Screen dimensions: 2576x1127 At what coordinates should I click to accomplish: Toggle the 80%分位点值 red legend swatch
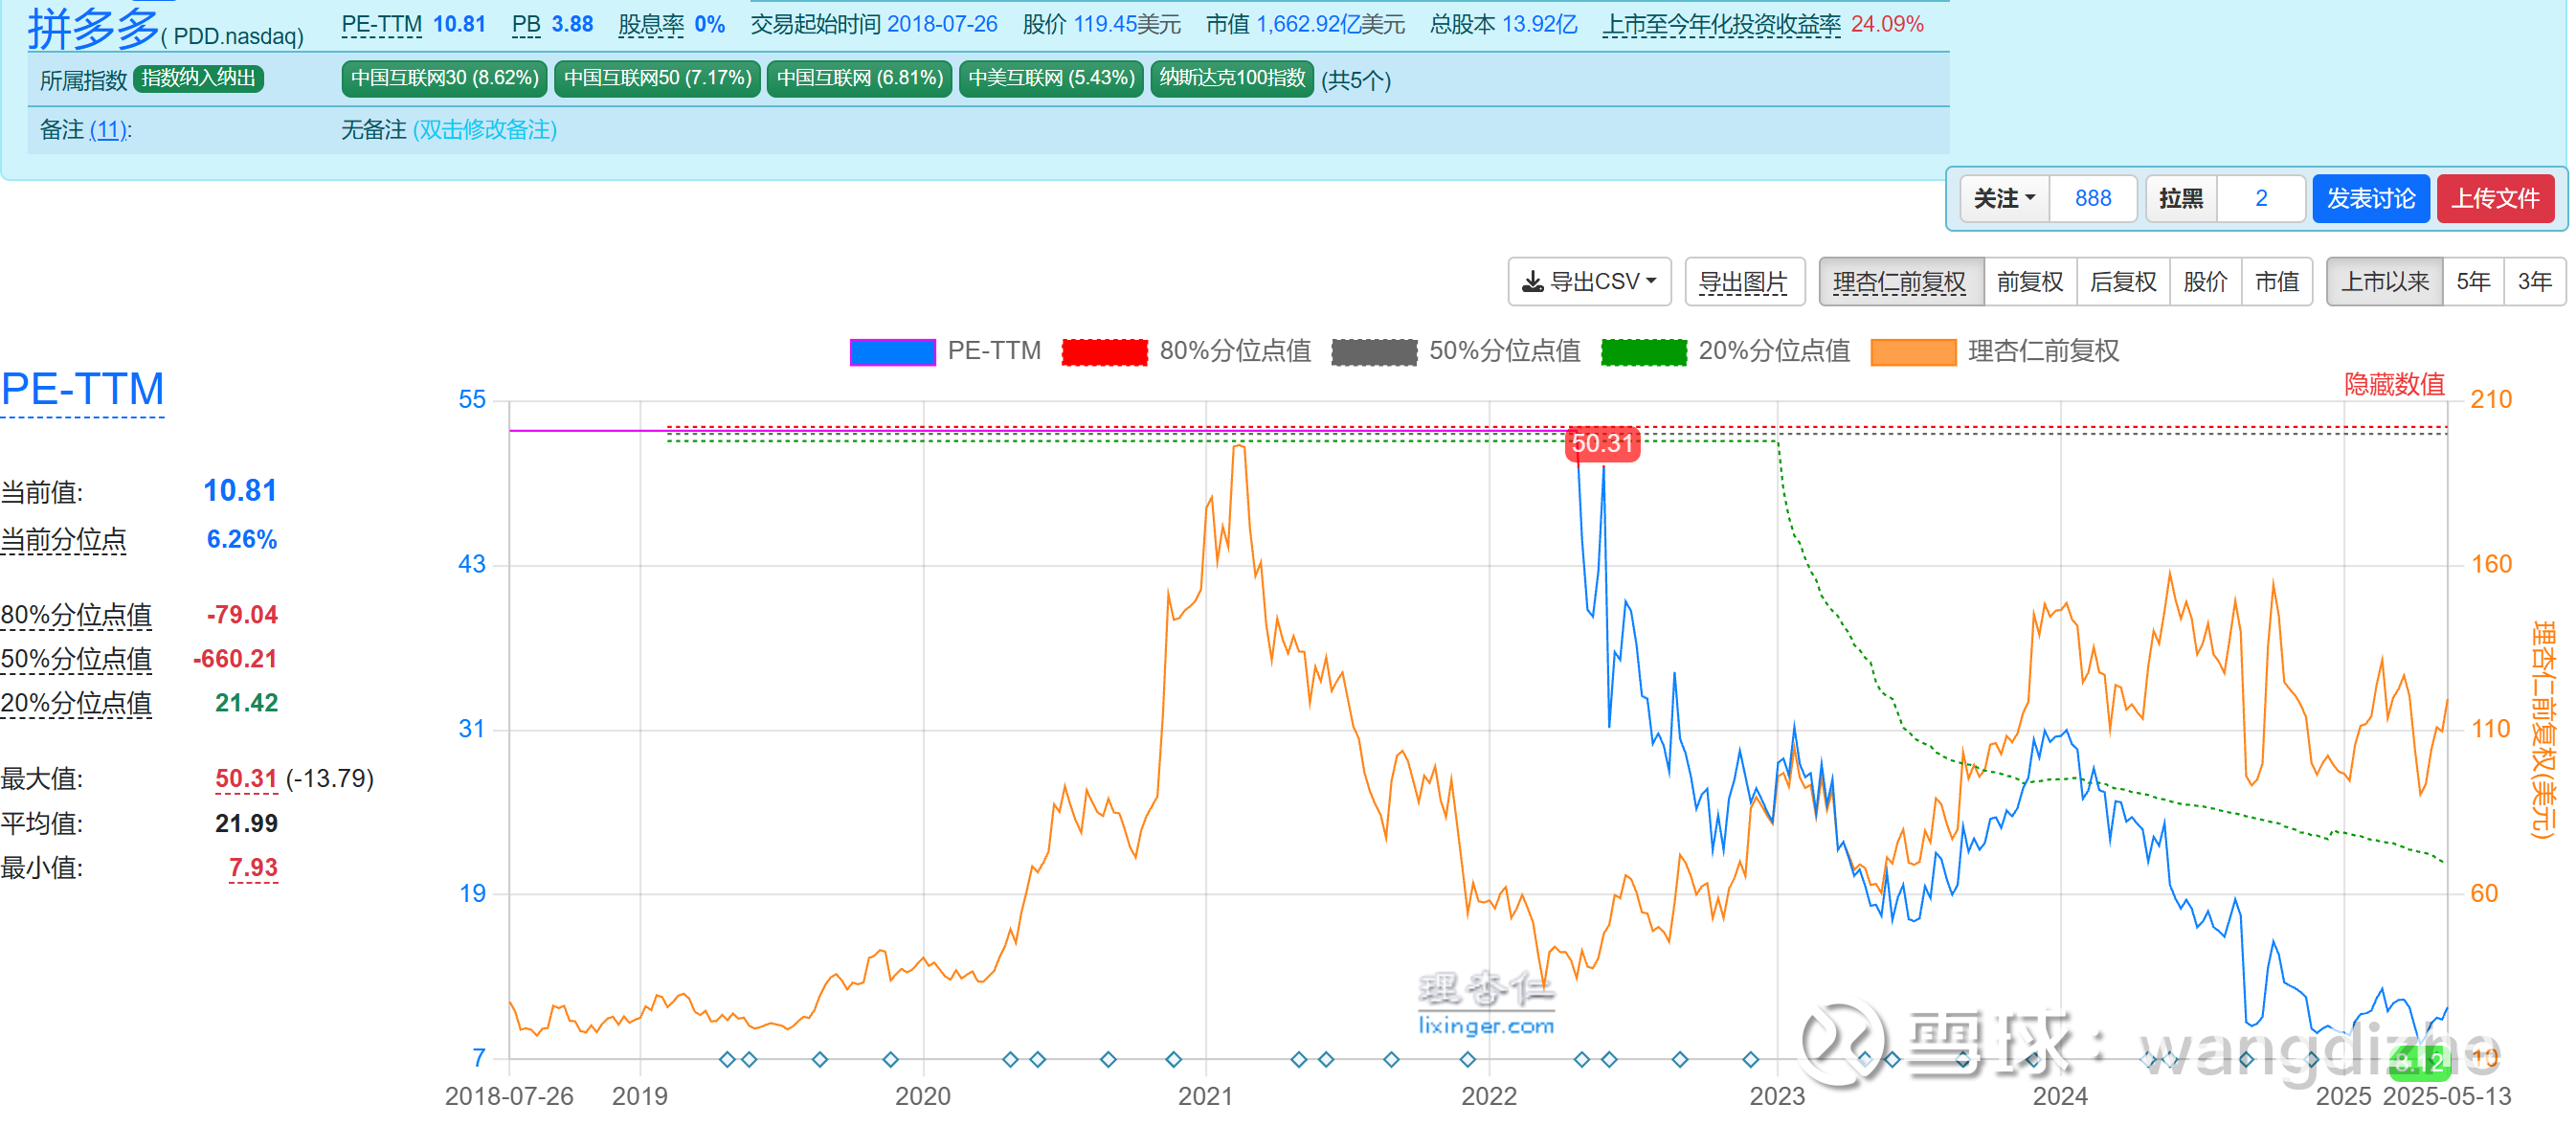click(1104, 352)
